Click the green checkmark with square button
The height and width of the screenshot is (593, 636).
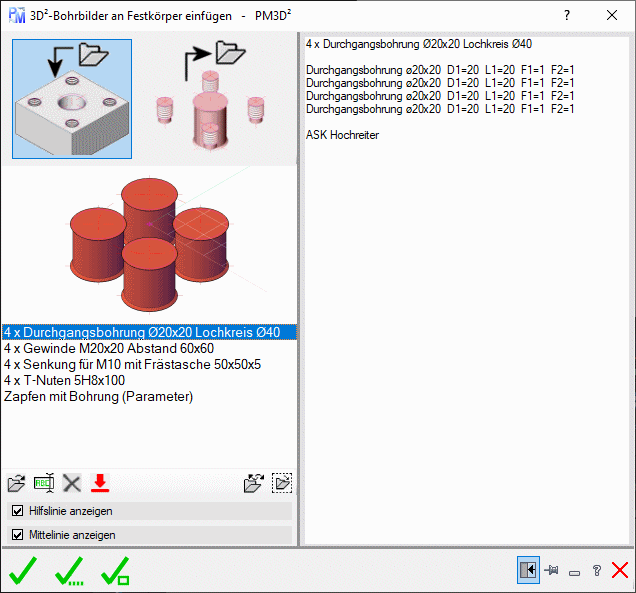115,572
